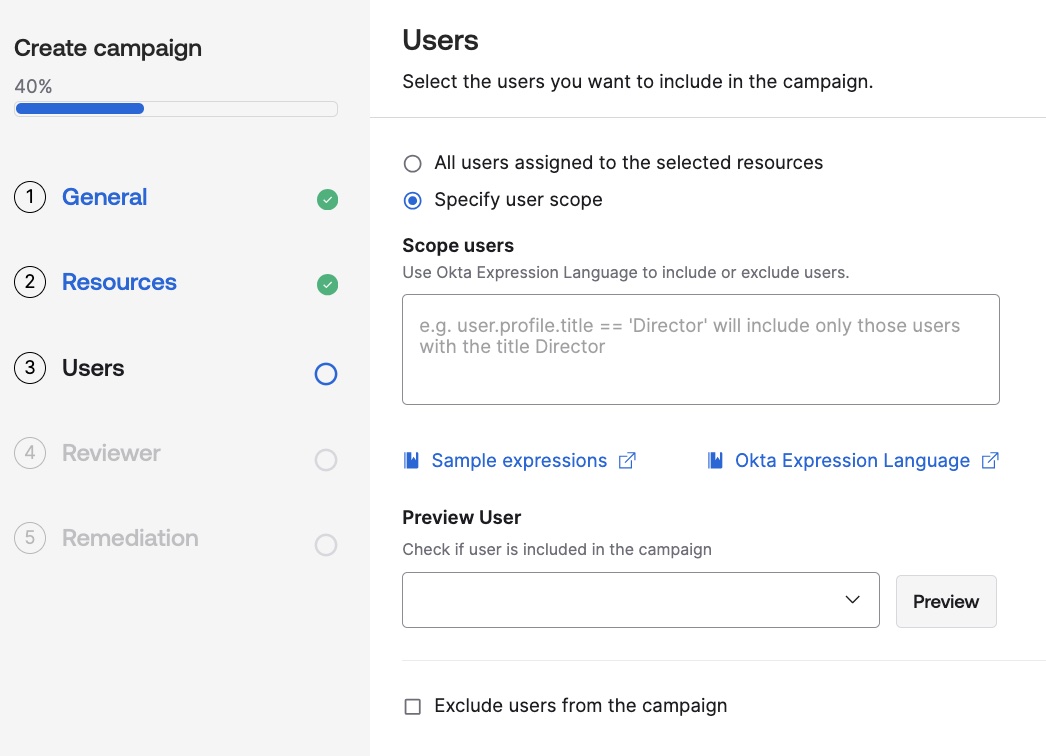
Task: Click the book icon beside Sample expressions
Action: [411, 461]
